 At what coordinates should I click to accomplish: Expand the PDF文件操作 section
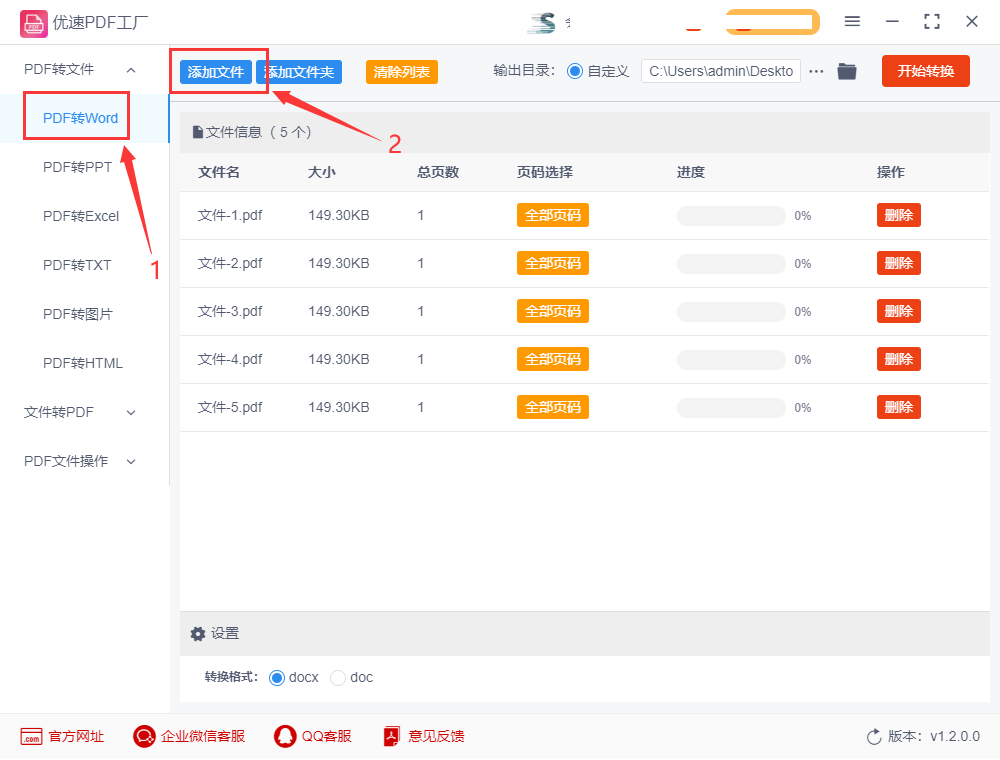tap(131, 462)
